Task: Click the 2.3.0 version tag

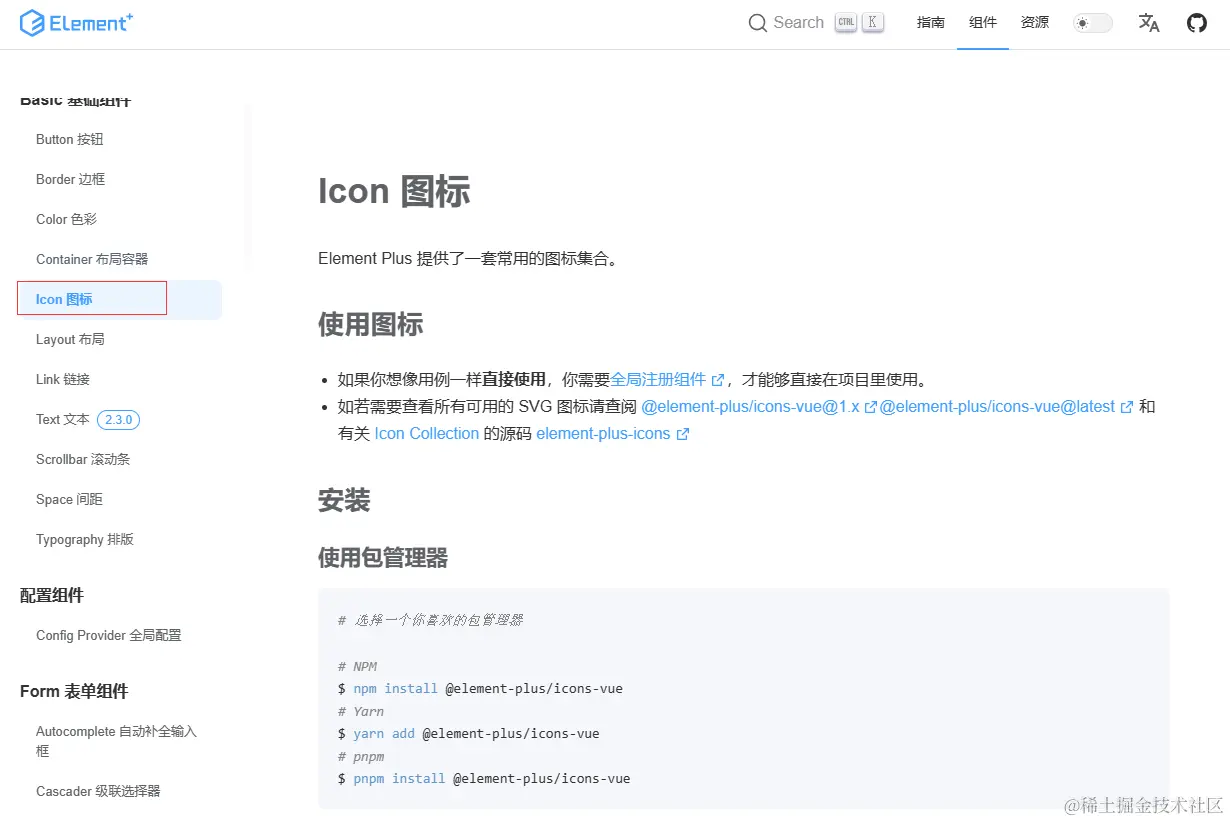Action: [118, 420]
